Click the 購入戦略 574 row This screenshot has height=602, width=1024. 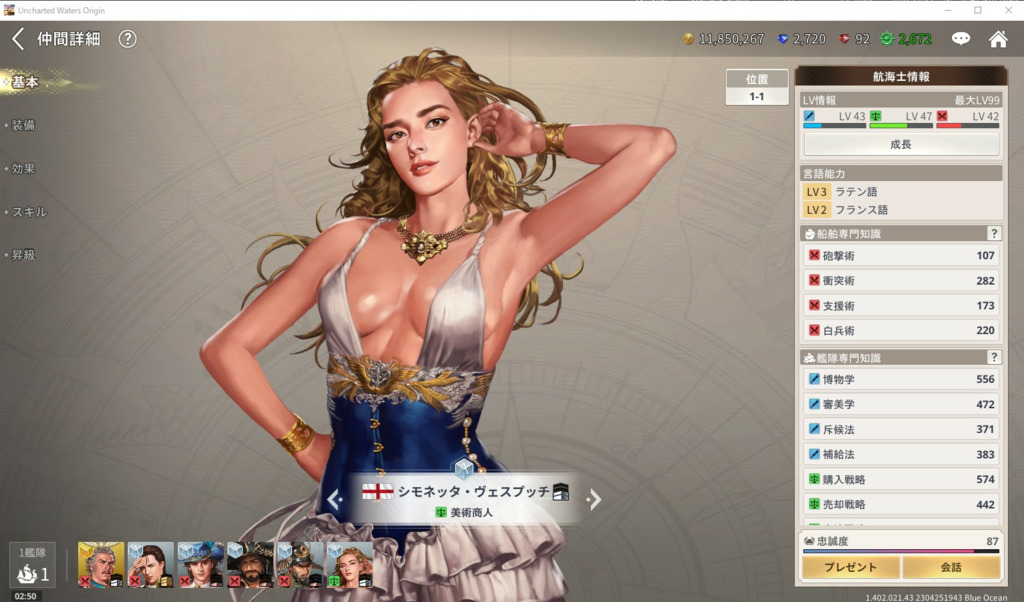pyautogui.click(x=901, y=479)
